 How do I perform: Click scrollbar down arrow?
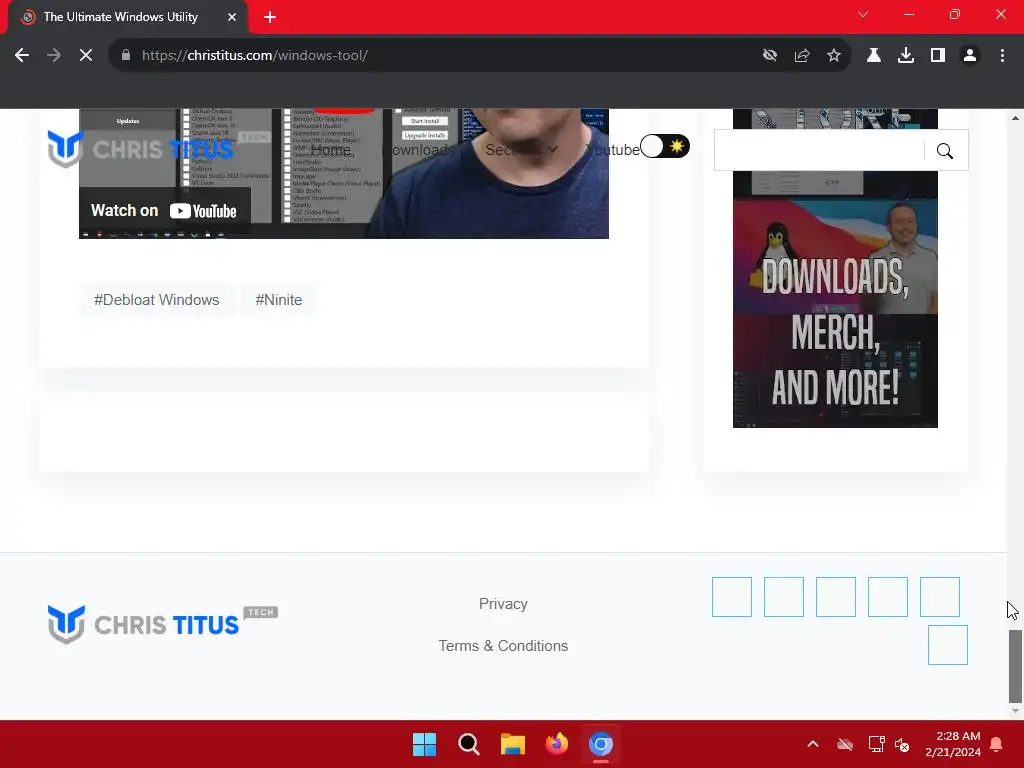[x=1015, y=711]
